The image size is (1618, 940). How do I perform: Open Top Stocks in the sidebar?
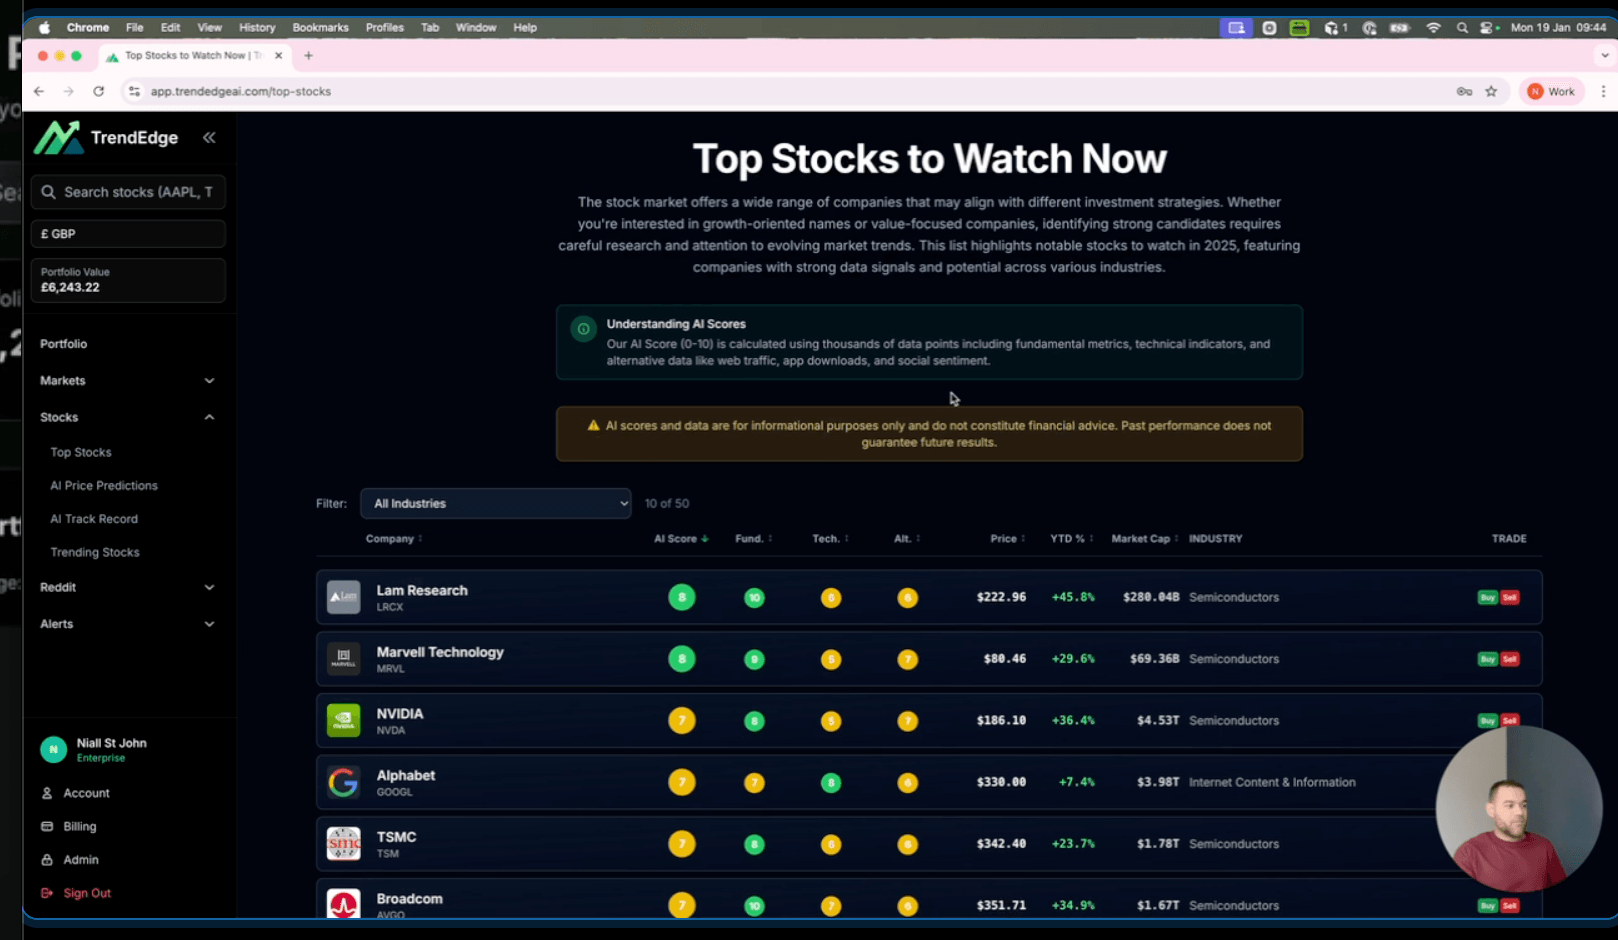click(x=81, y=453)
